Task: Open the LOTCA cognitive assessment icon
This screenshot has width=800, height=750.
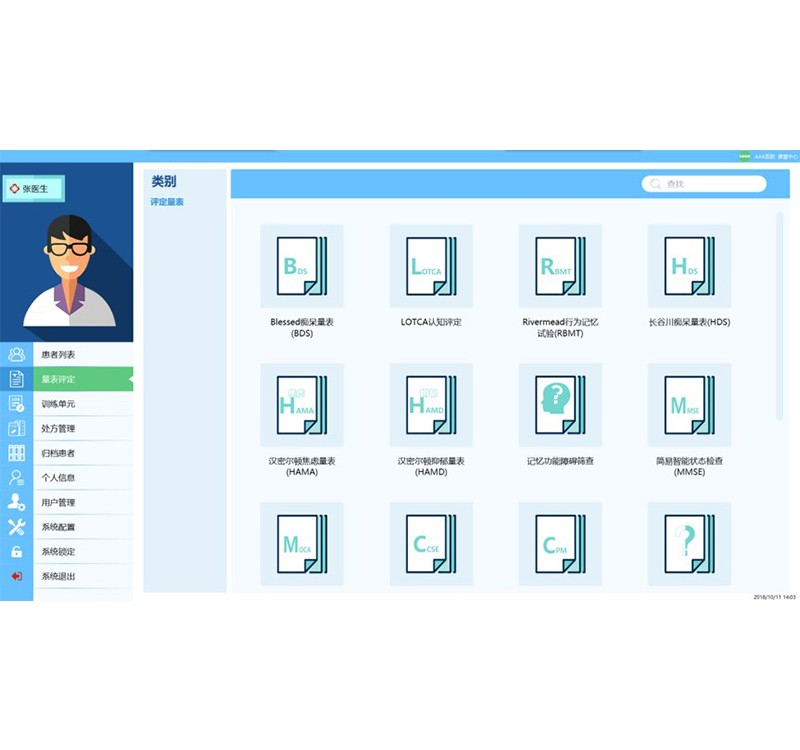Action: coord(430,265)
